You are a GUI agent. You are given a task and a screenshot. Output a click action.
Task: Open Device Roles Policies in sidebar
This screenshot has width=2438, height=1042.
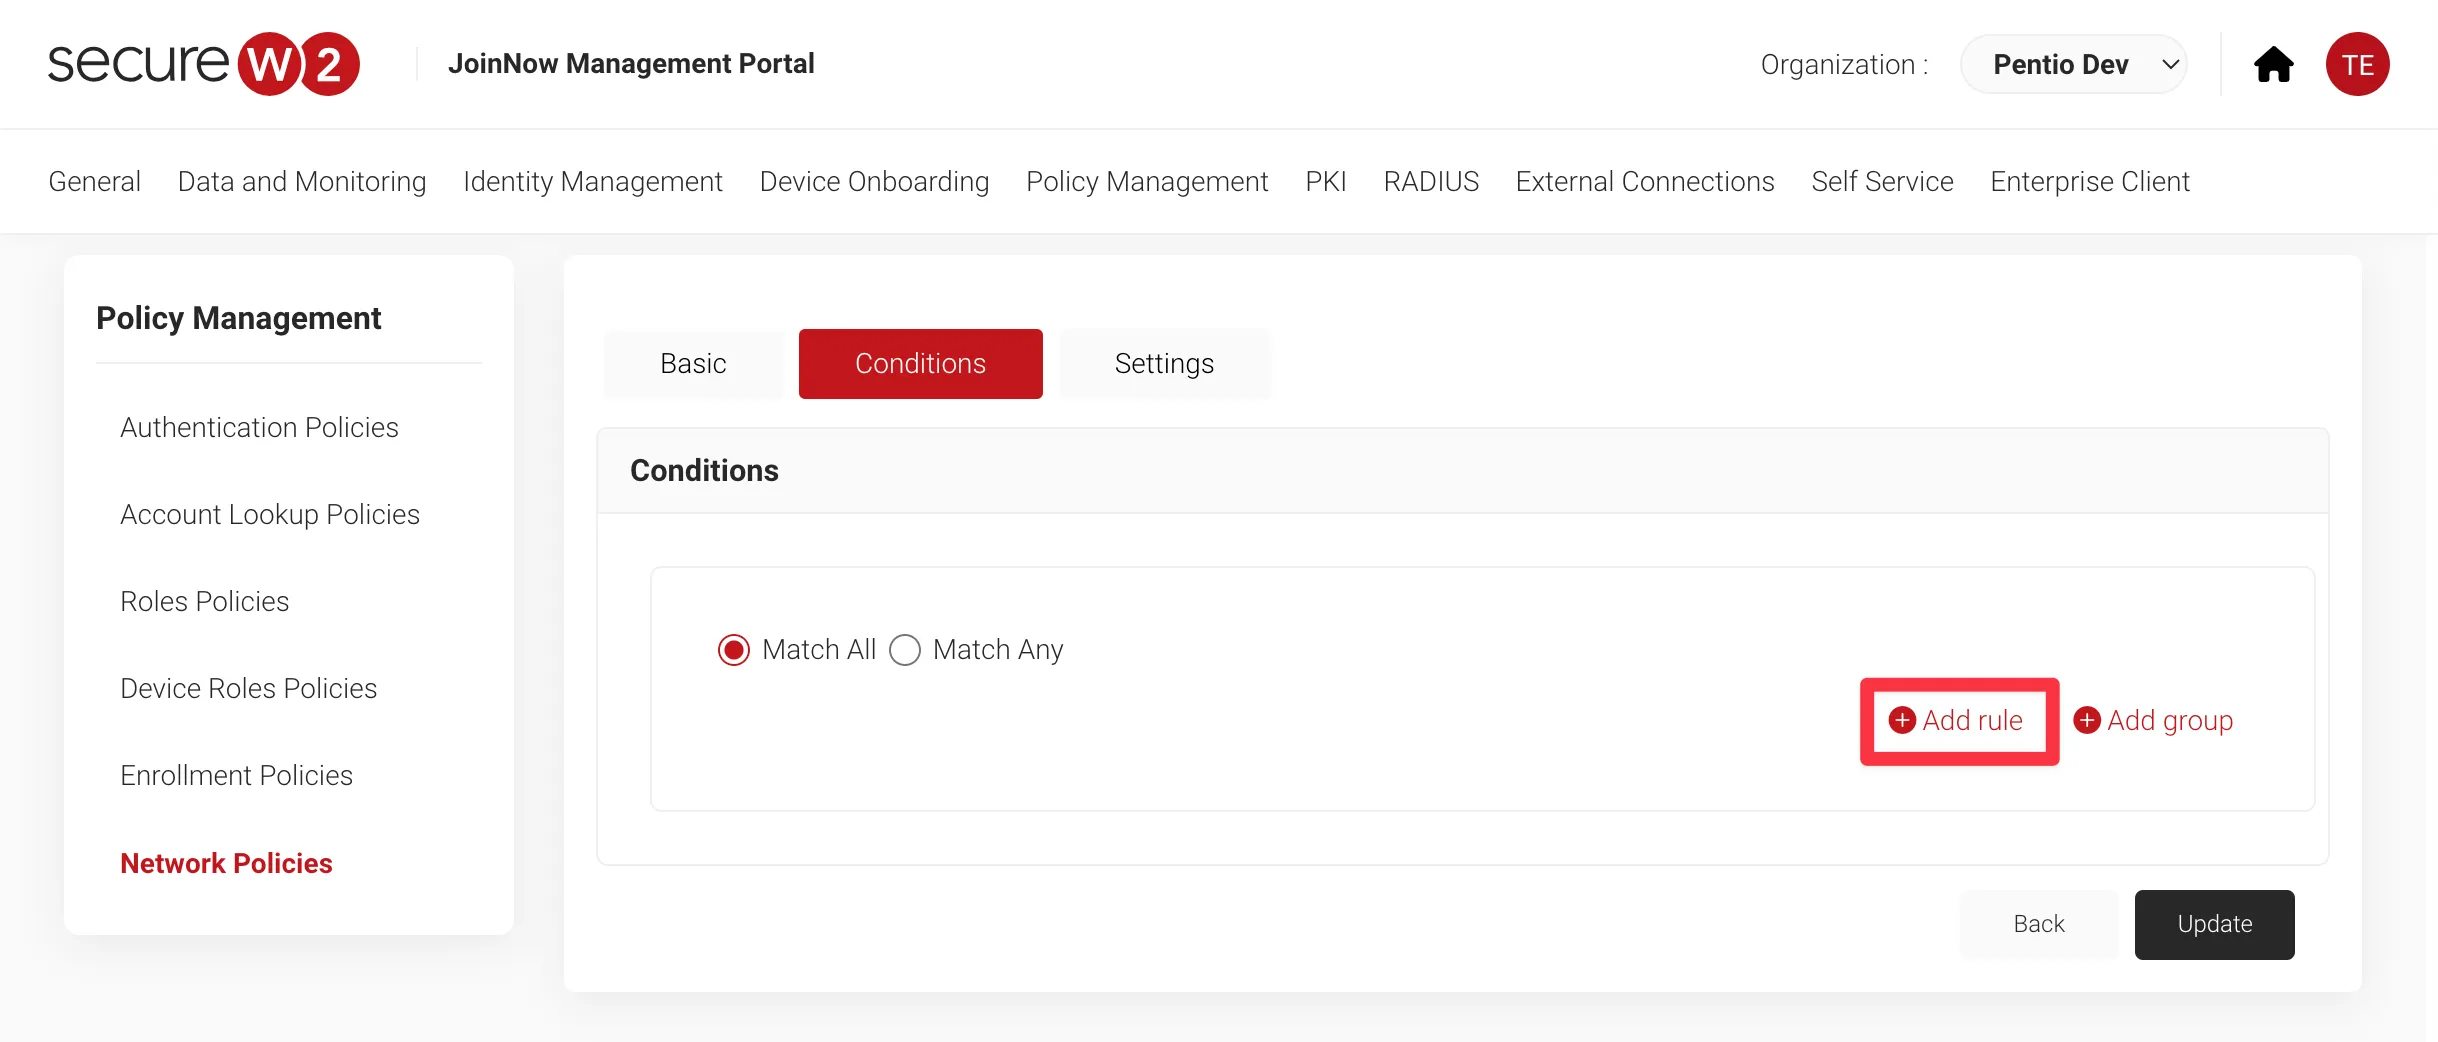point(248,688)
